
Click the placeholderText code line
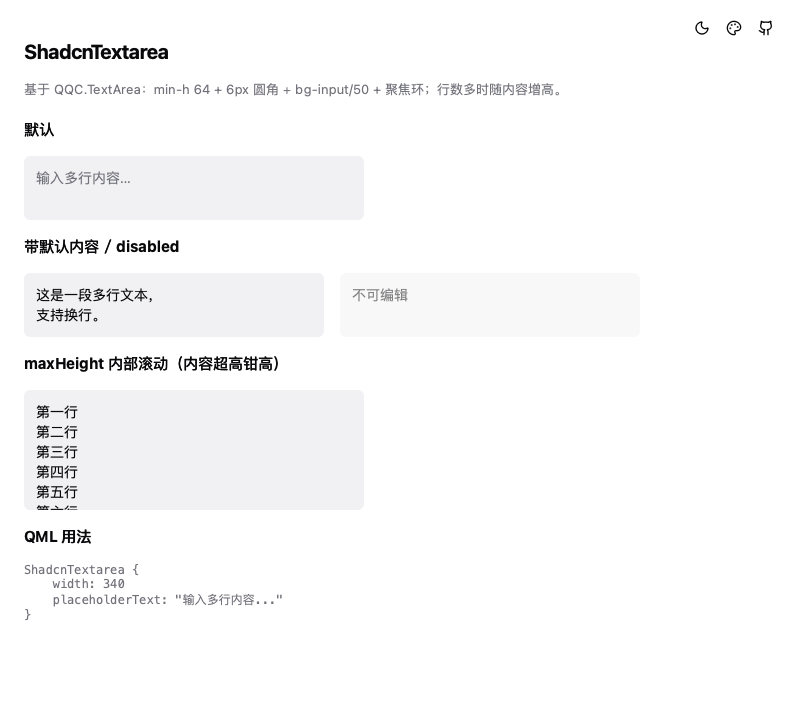tap(167, 600)
